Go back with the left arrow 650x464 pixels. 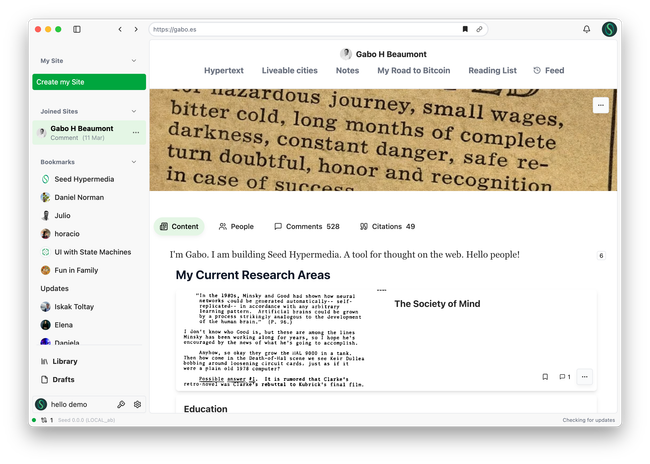pos(120,29)
